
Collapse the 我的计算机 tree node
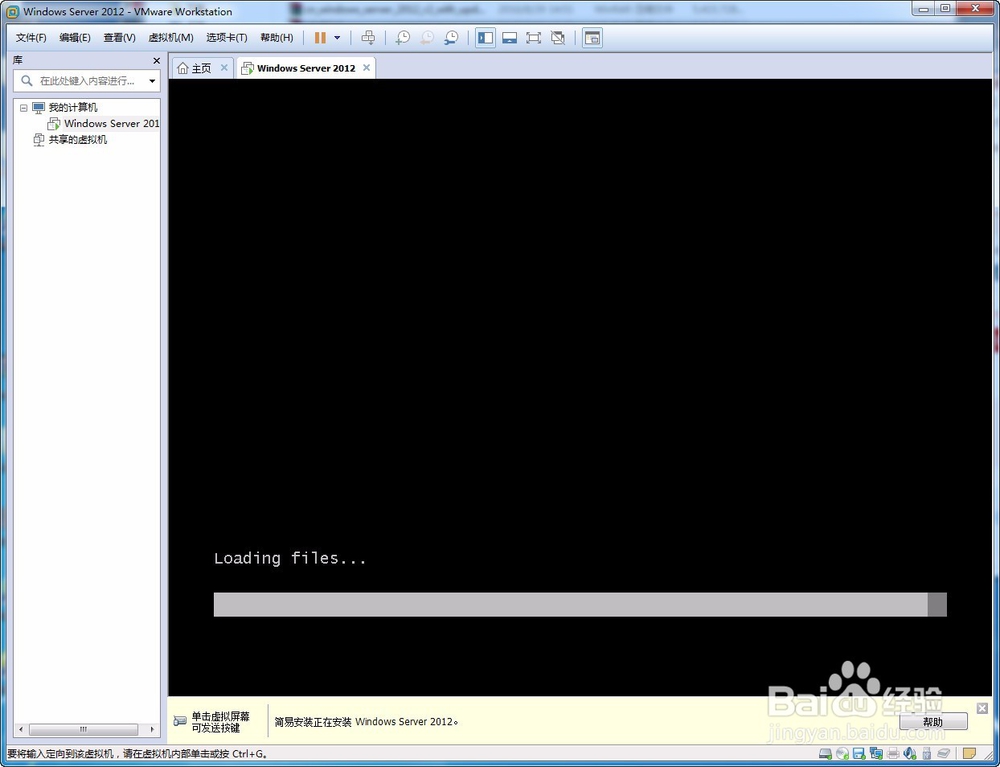coord(24,108)
